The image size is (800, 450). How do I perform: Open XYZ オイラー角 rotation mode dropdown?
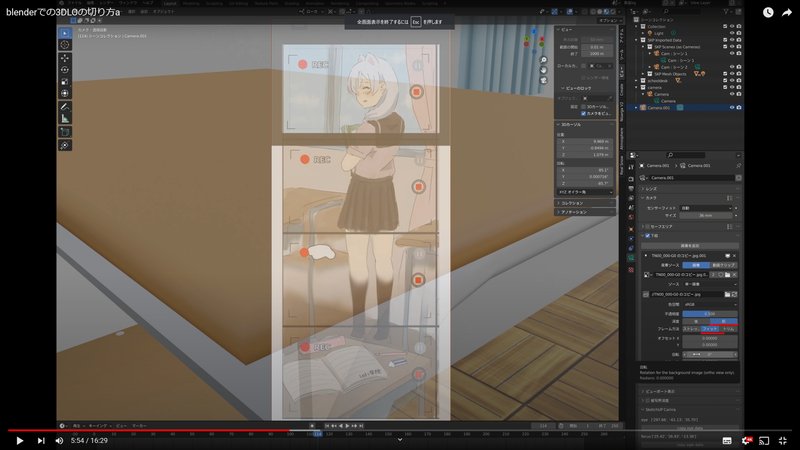[585, 192]
